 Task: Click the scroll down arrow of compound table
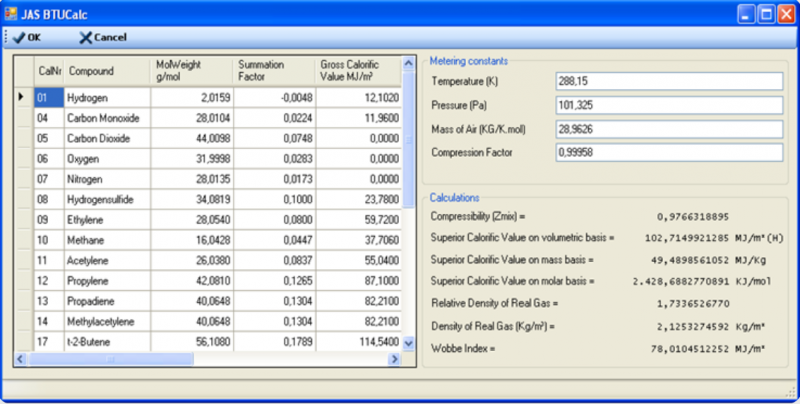pyautogui.click(x=408, y=344)
